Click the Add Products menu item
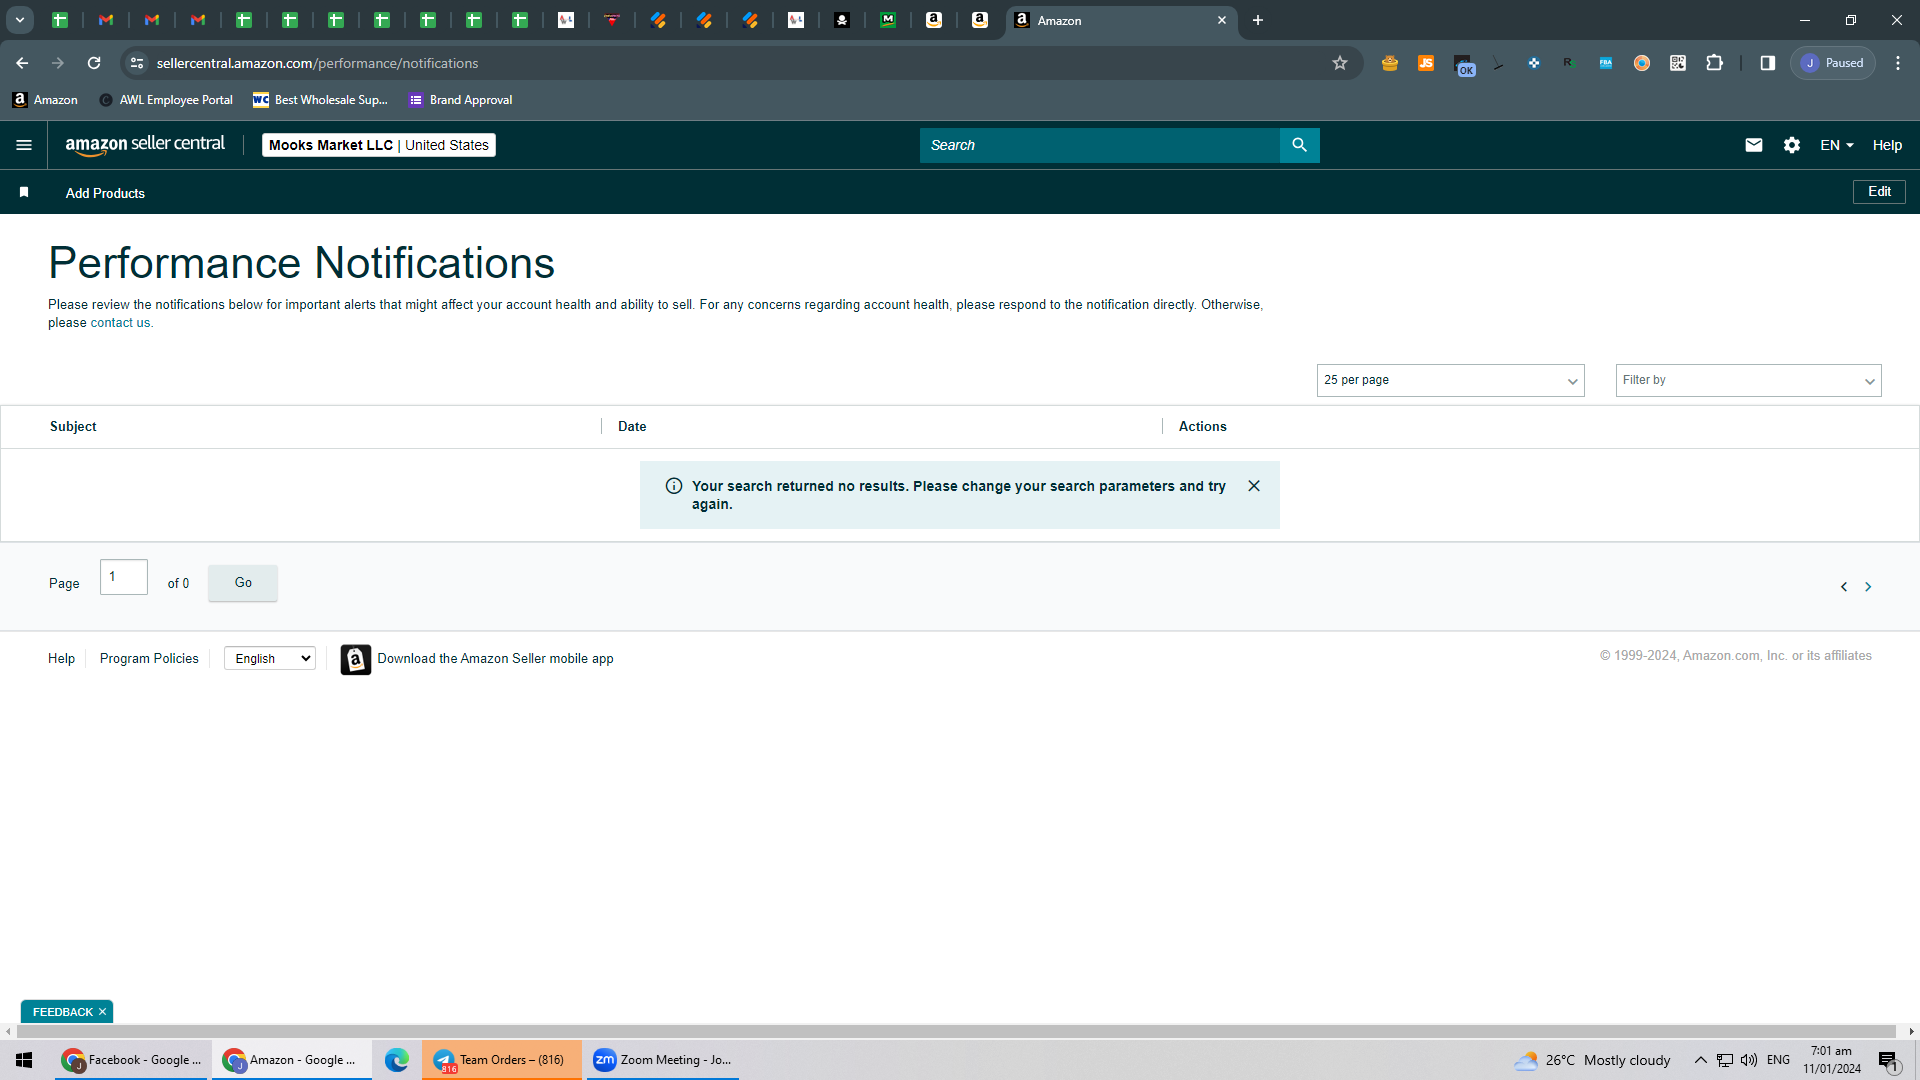 coord(105,193)
